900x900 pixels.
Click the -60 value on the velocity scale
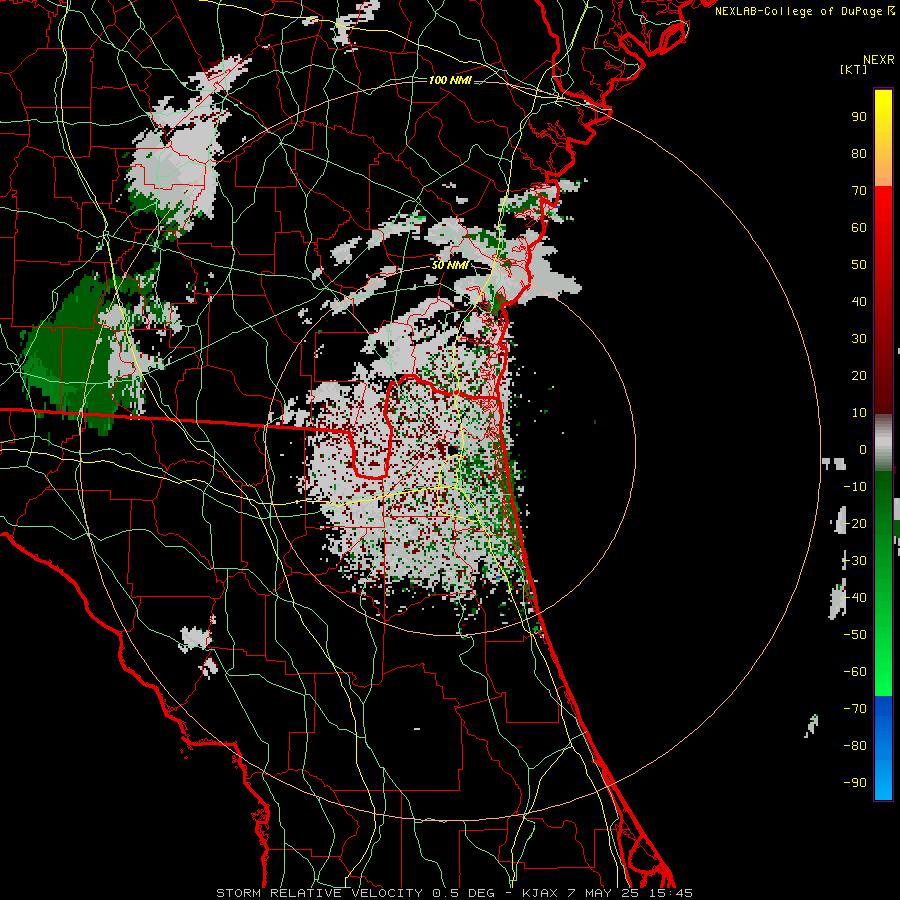pyautogui.click(x=855, y=672)
